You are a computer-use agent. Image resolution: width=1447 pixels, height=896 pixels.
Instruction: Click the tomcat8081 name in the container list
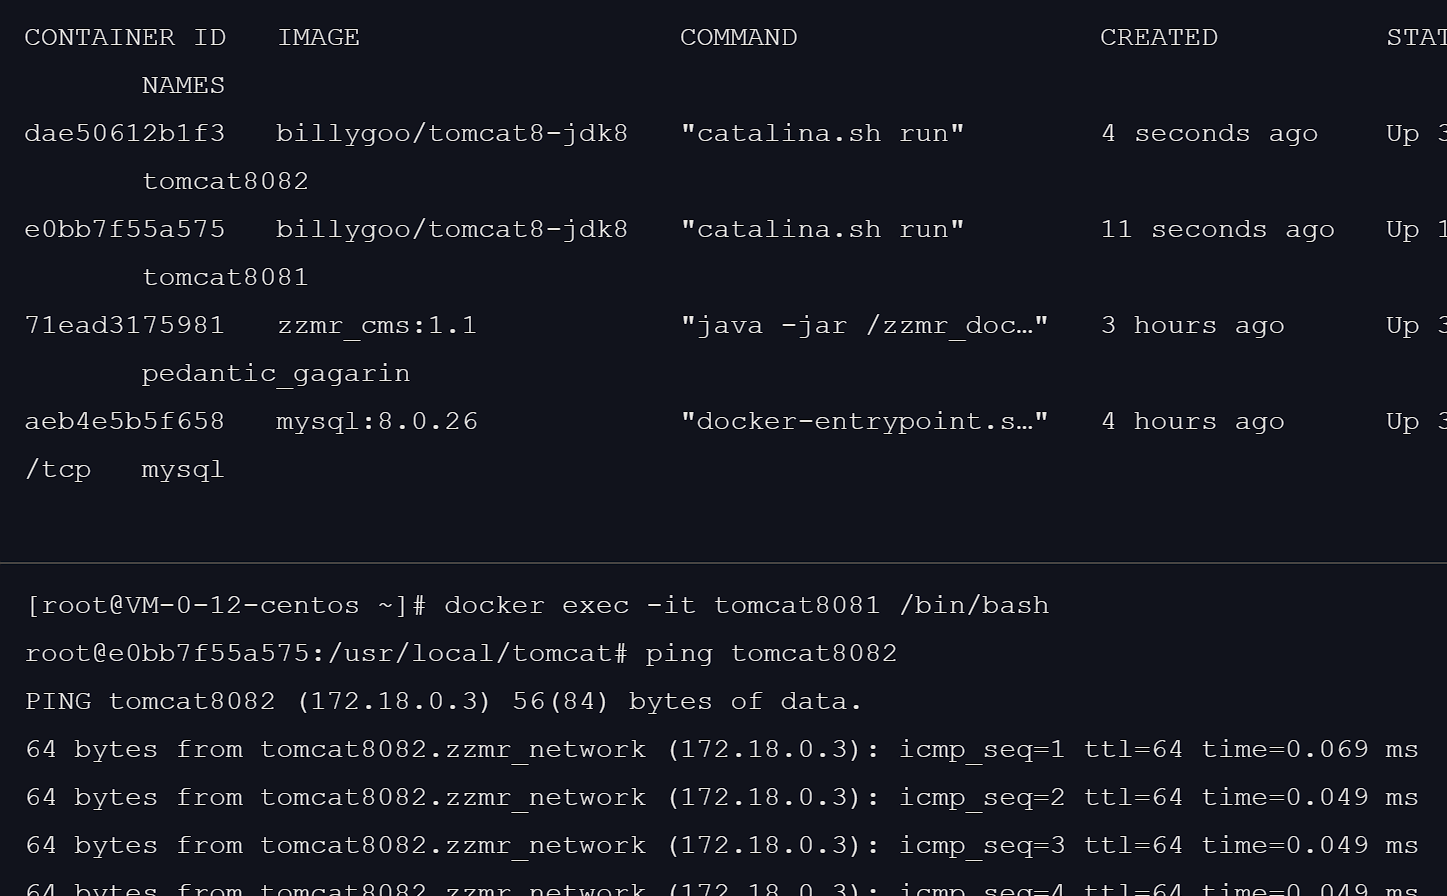coord(225,278)
